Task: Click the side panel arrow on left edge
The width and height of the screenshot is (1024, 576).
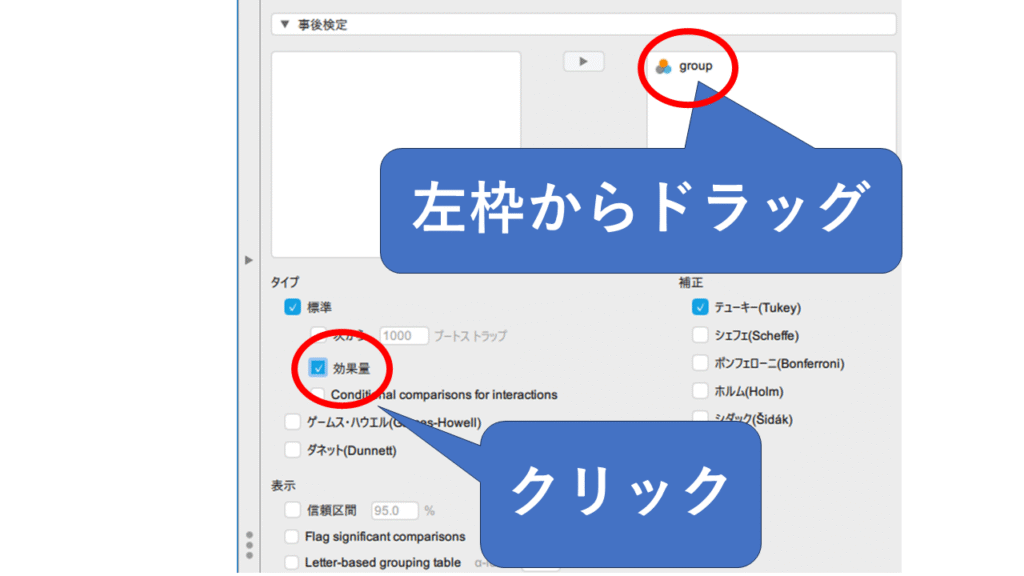Action: click(248, 260)
